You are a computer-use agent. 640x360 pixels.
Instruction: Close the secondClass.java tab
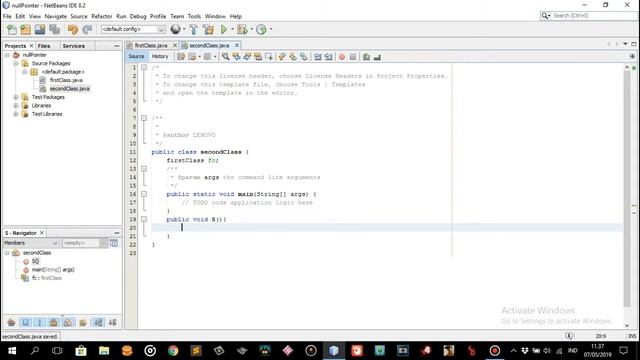[237, 45]
